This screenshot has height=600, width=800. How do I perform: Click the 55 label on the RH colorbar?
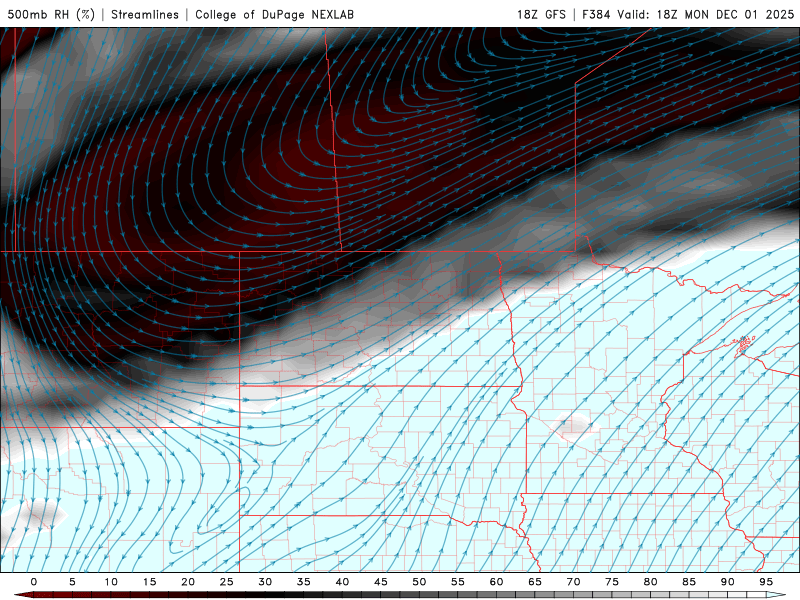pyautogui.click(x=458, y=582)
